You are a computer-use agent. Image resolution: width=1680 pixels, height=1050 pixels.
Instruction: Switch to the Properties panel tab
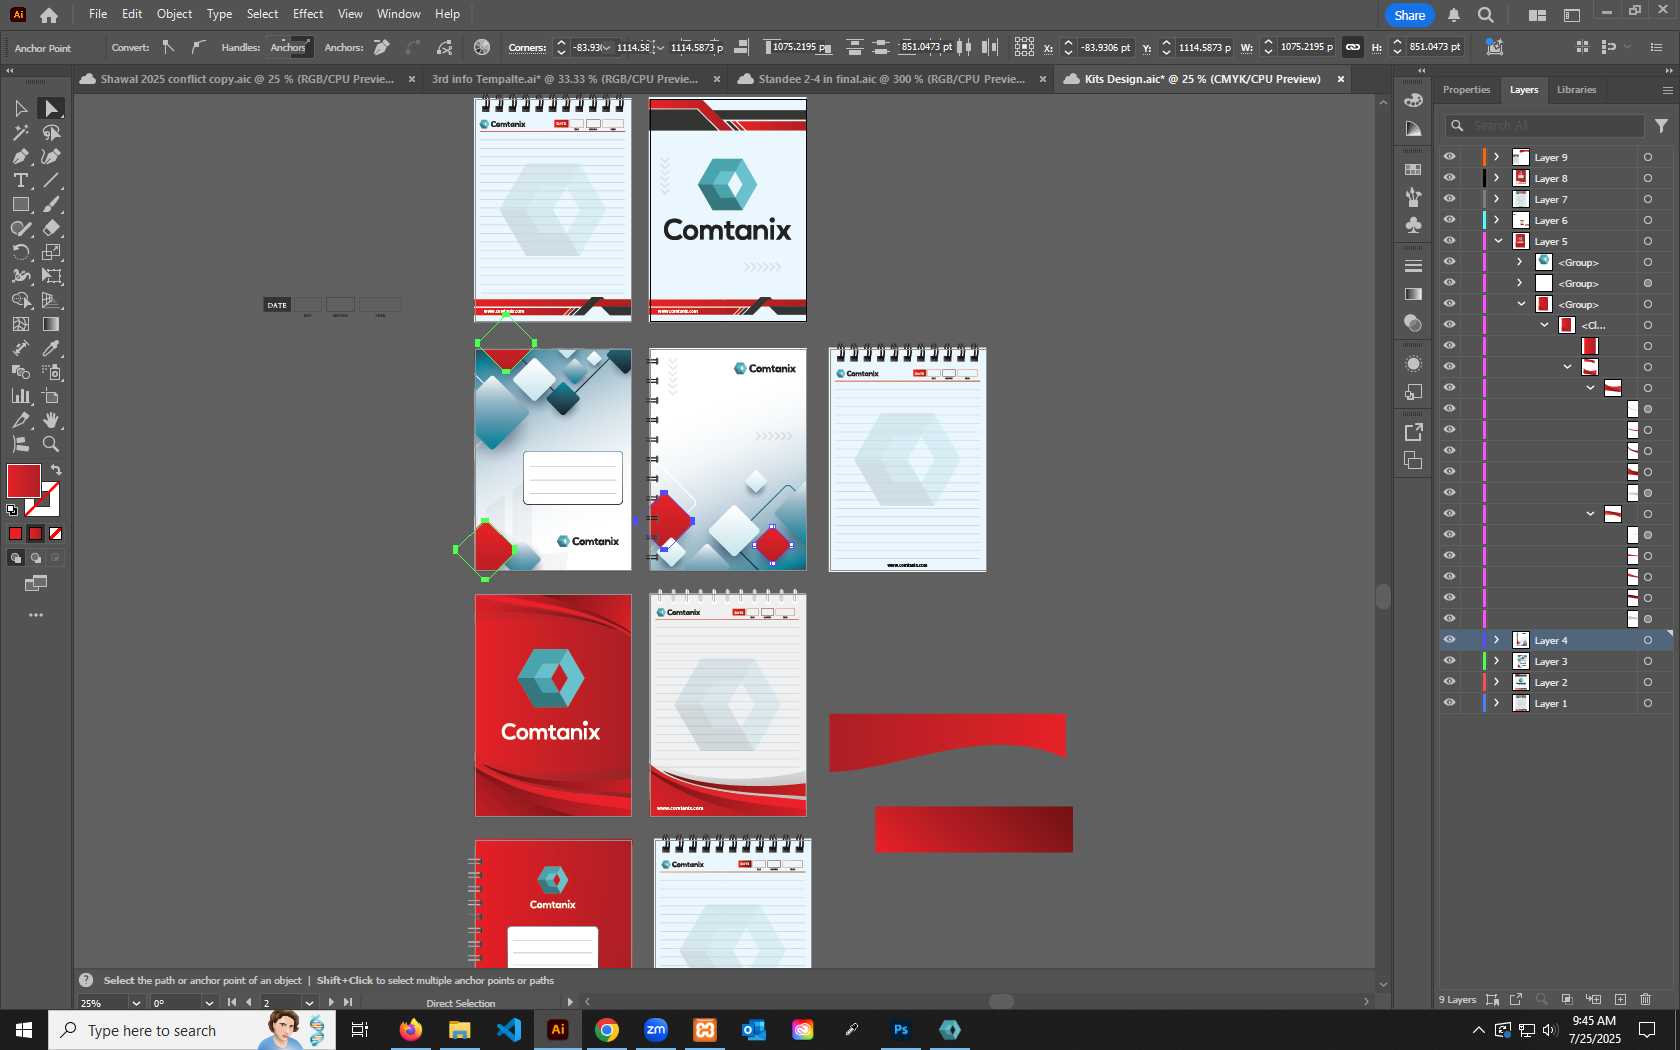click(x=1466, y=90)
